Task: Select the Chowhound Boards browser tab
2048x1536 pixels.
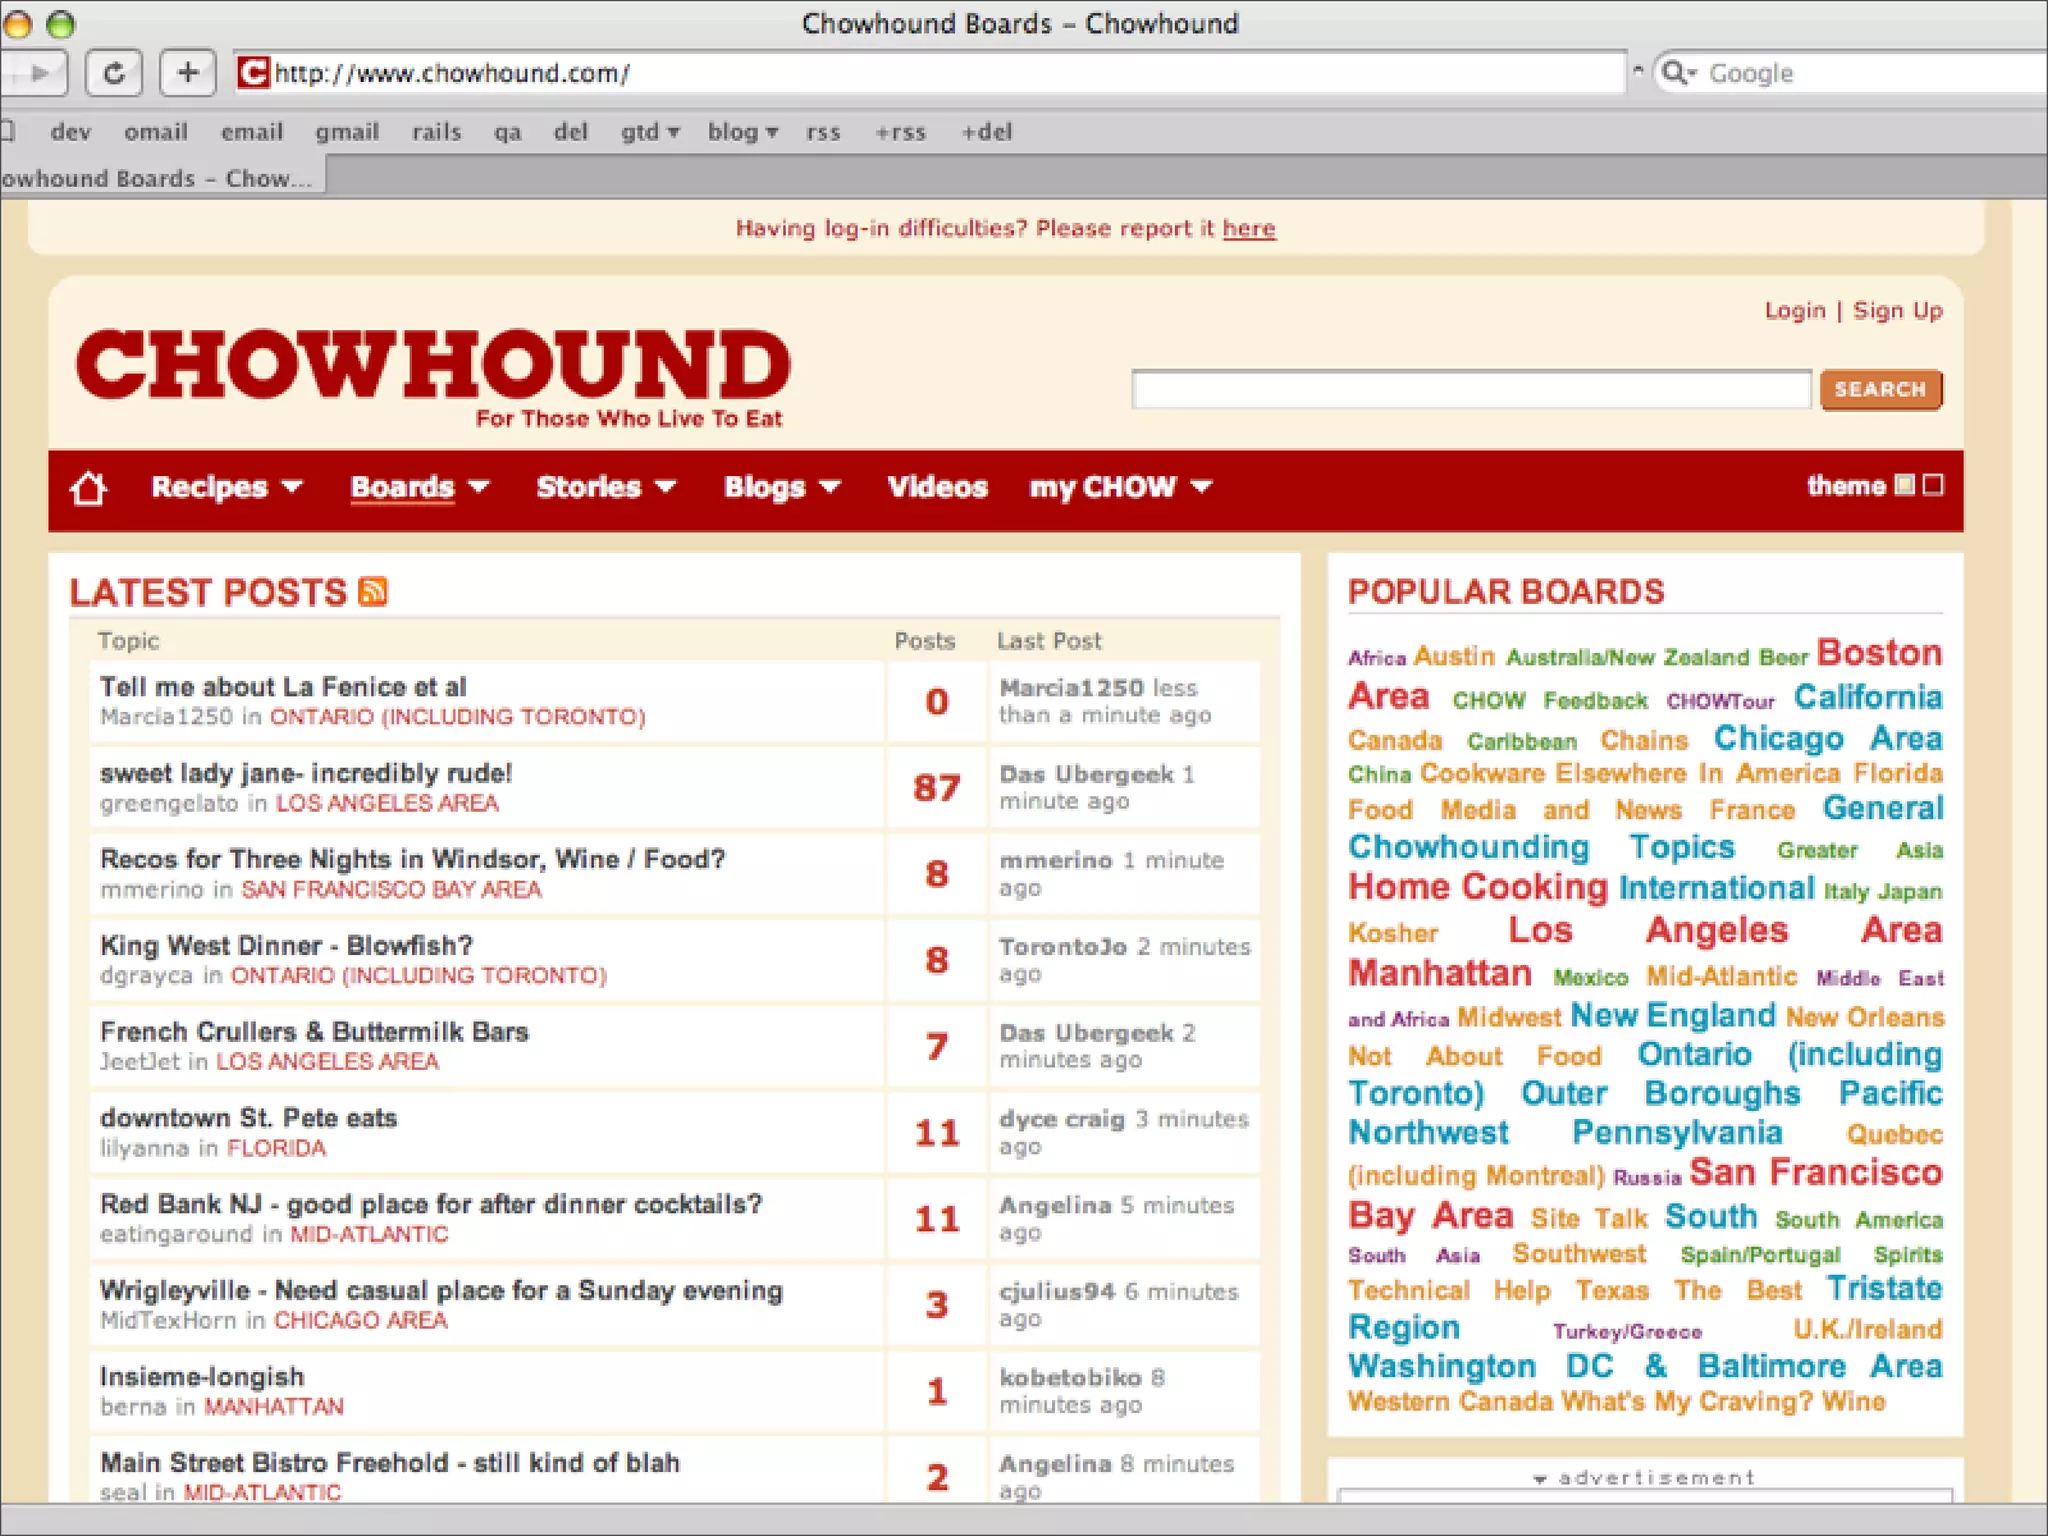Action: click(x=160, y=179)
